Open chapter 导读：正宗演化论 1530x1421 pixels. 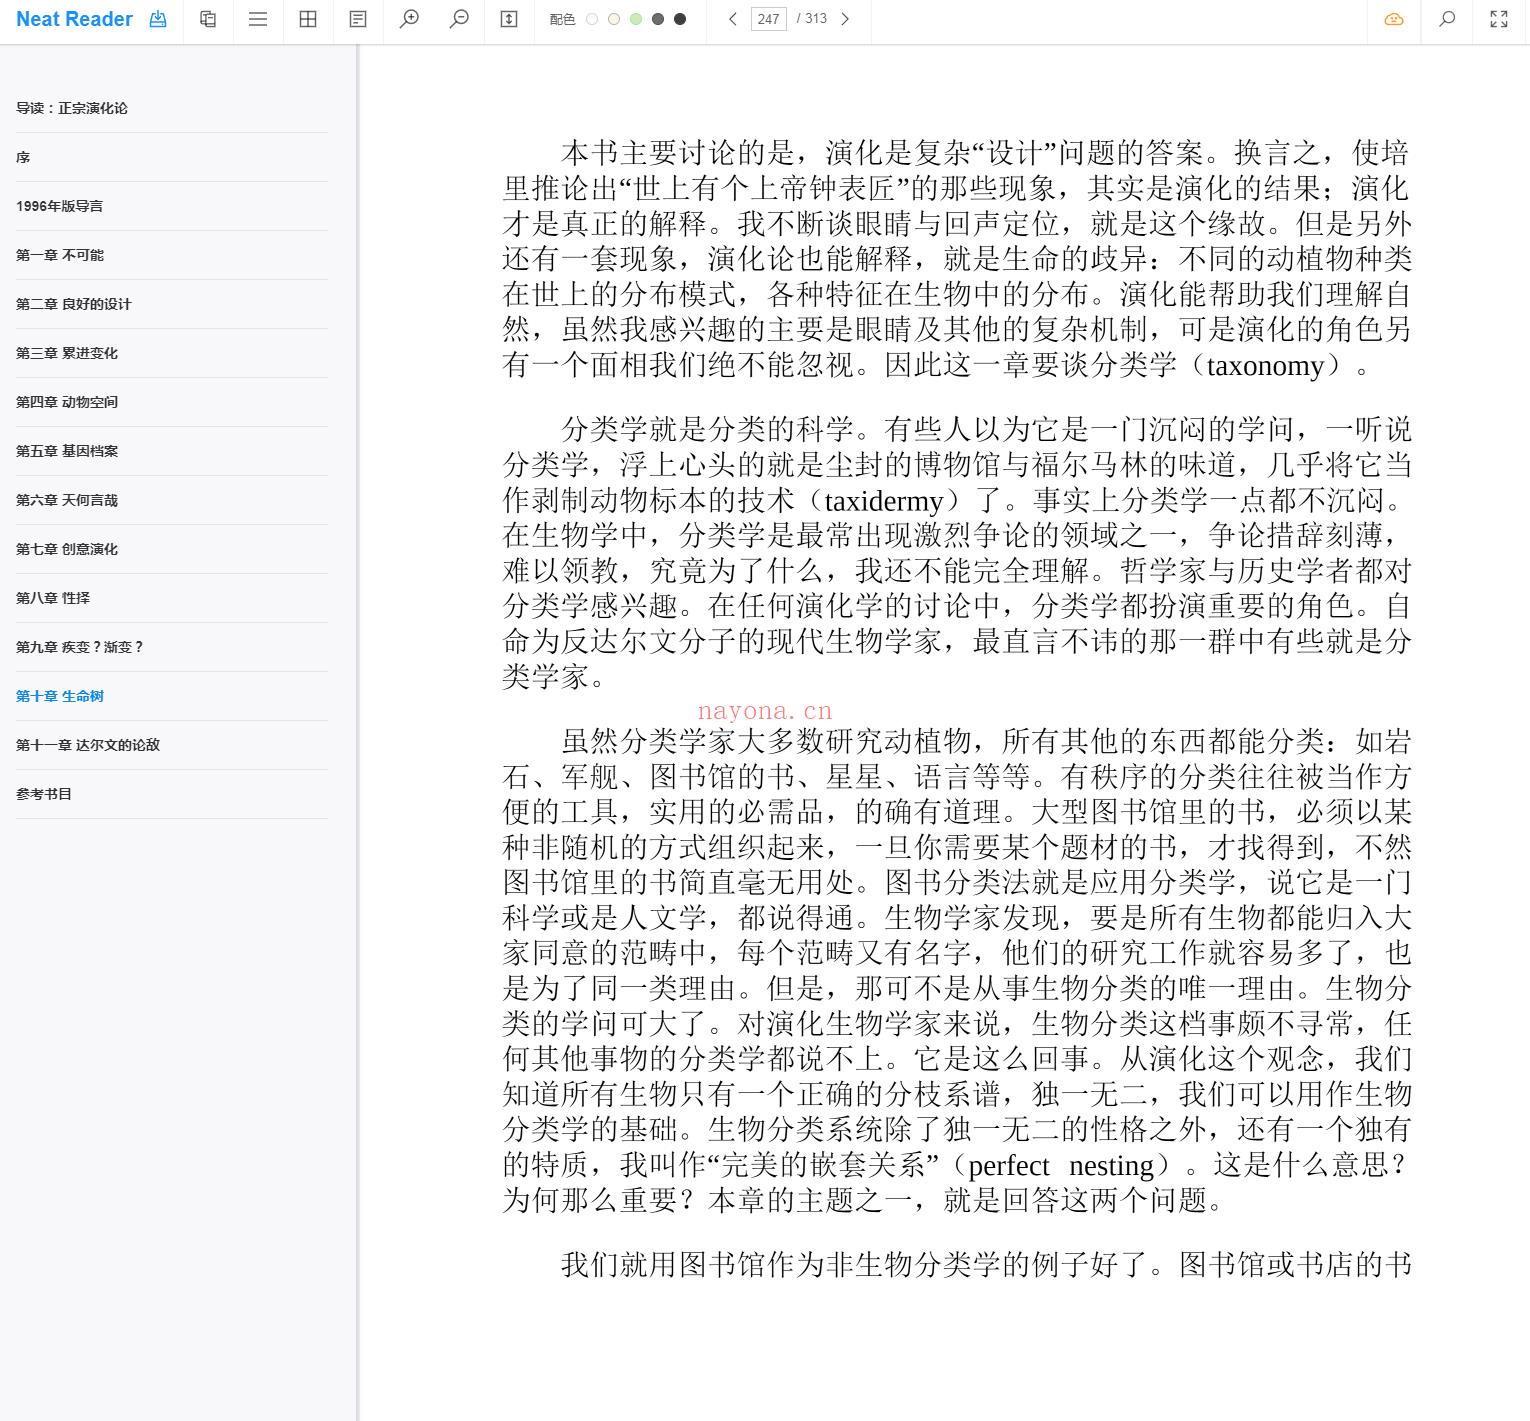coord(72,108)
